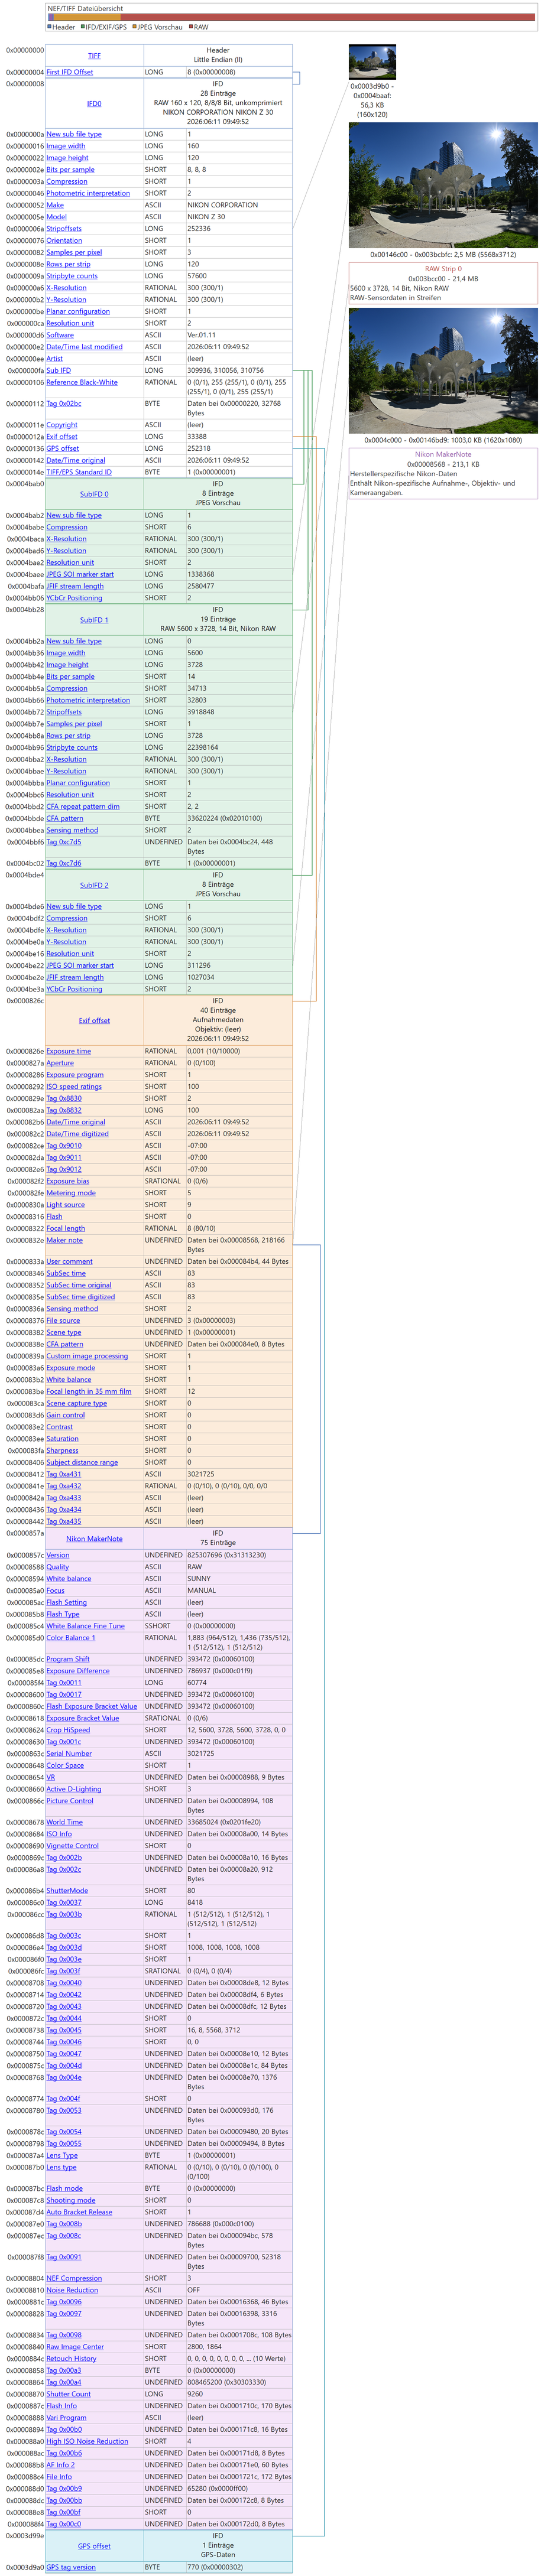Open the Vignette Control link
The width and height of the screenshot is (541, 2576).
coord(73,1846)
